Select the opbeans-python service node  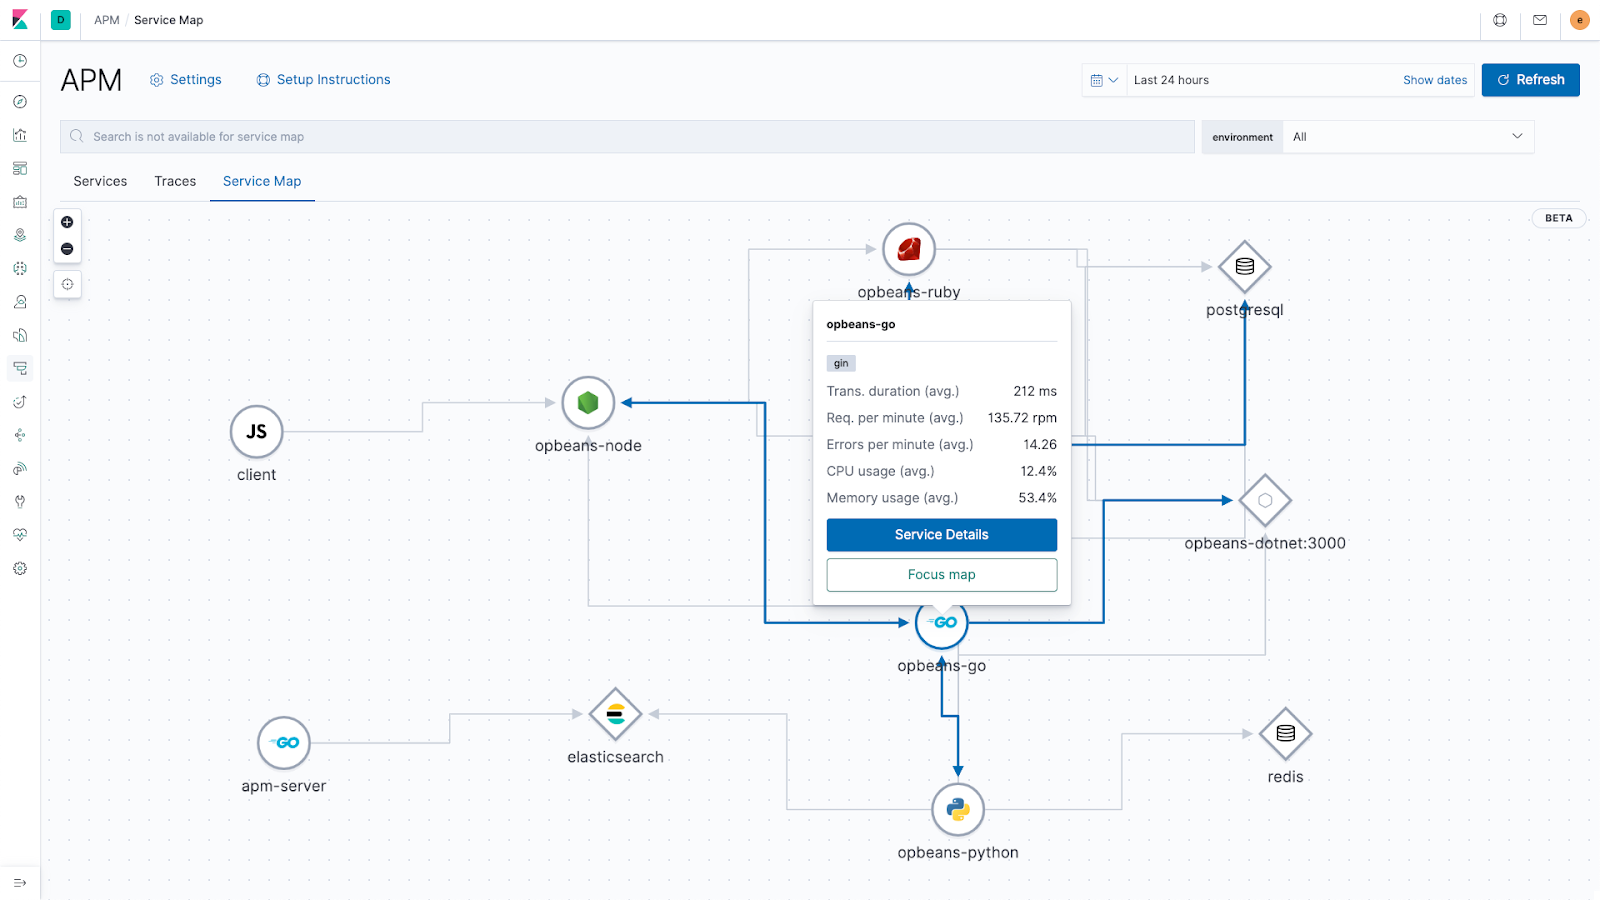tap(958, 809)
